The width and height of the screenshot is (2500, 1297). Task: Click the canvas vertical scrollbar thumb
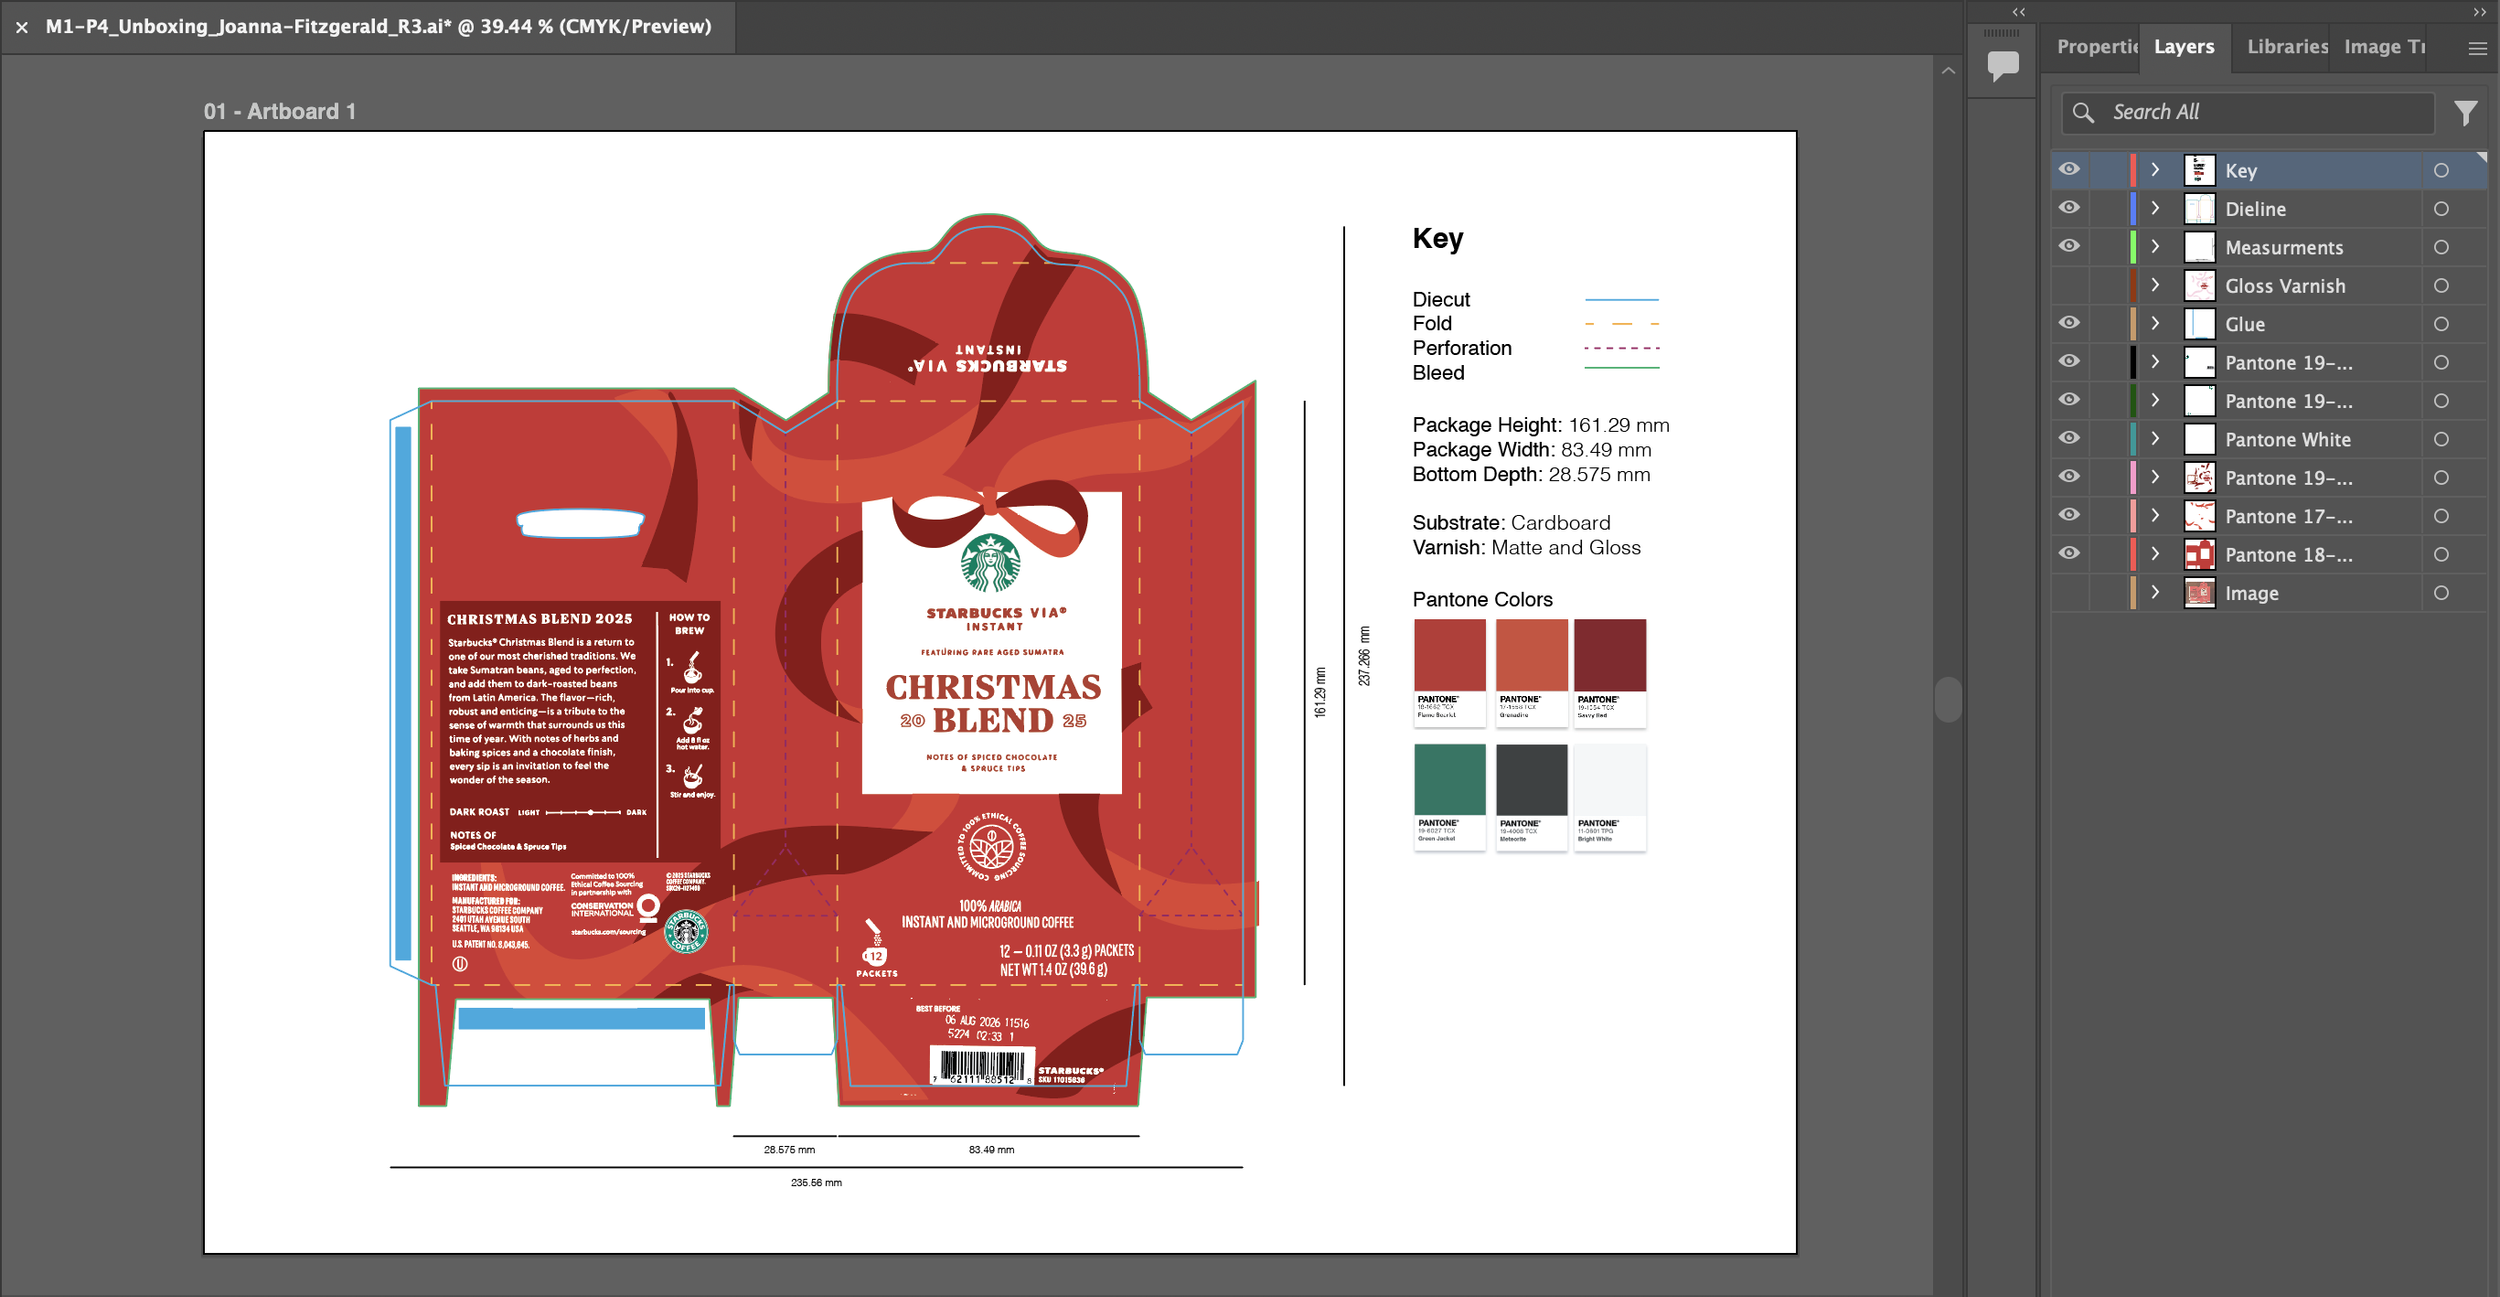(x=1947, y=700)
